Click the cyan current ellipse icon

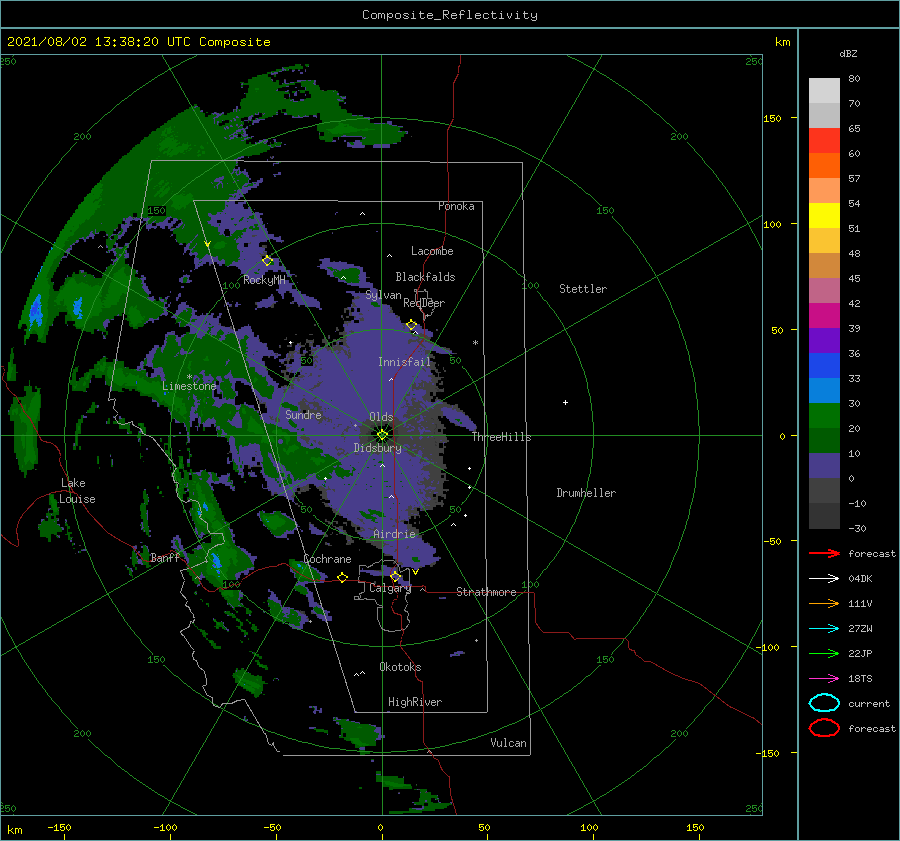click(x=824, y=703)
